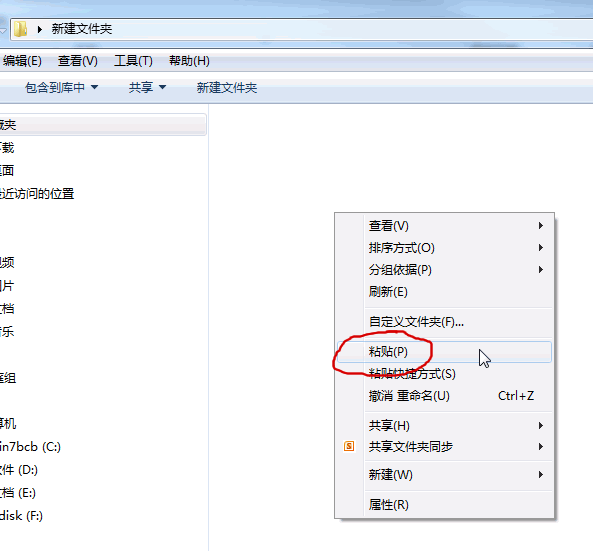Screen dimensions: 593x551
Task: Open the 工具(T) menu
Action: coord(133,61)
